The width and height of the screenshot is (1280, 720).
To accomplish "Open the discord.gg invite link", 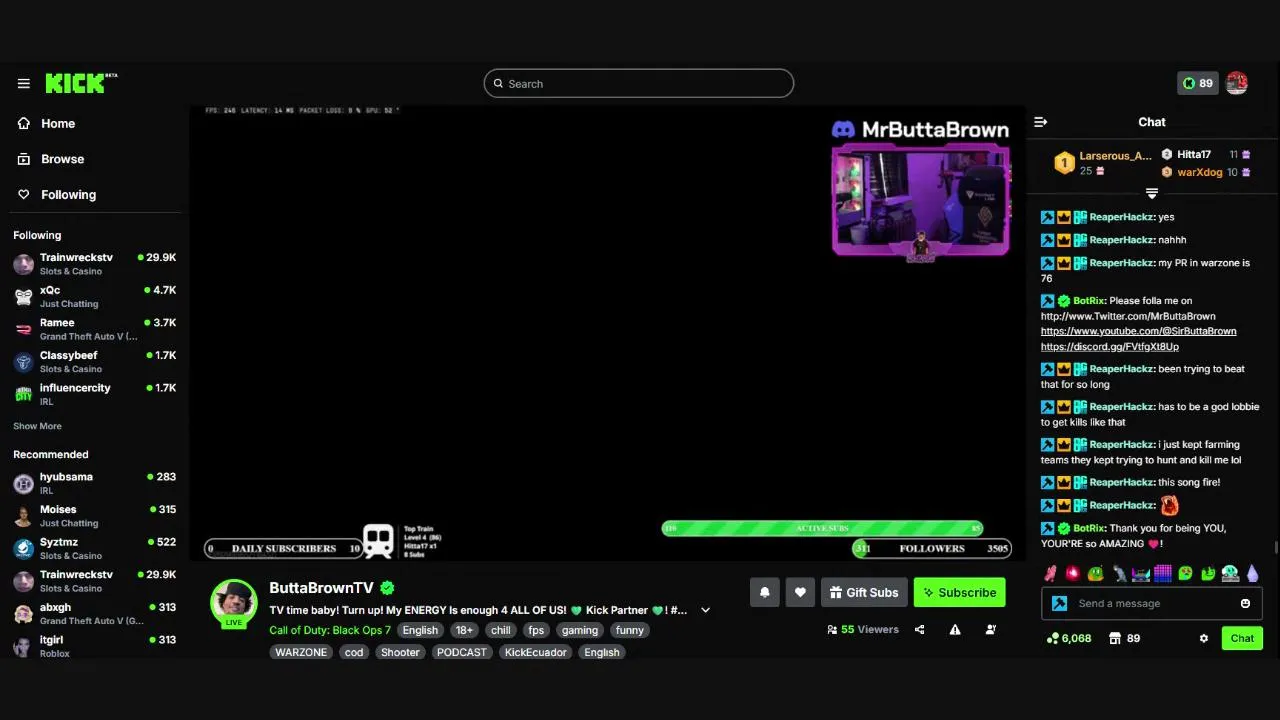I will (1110, 347).
